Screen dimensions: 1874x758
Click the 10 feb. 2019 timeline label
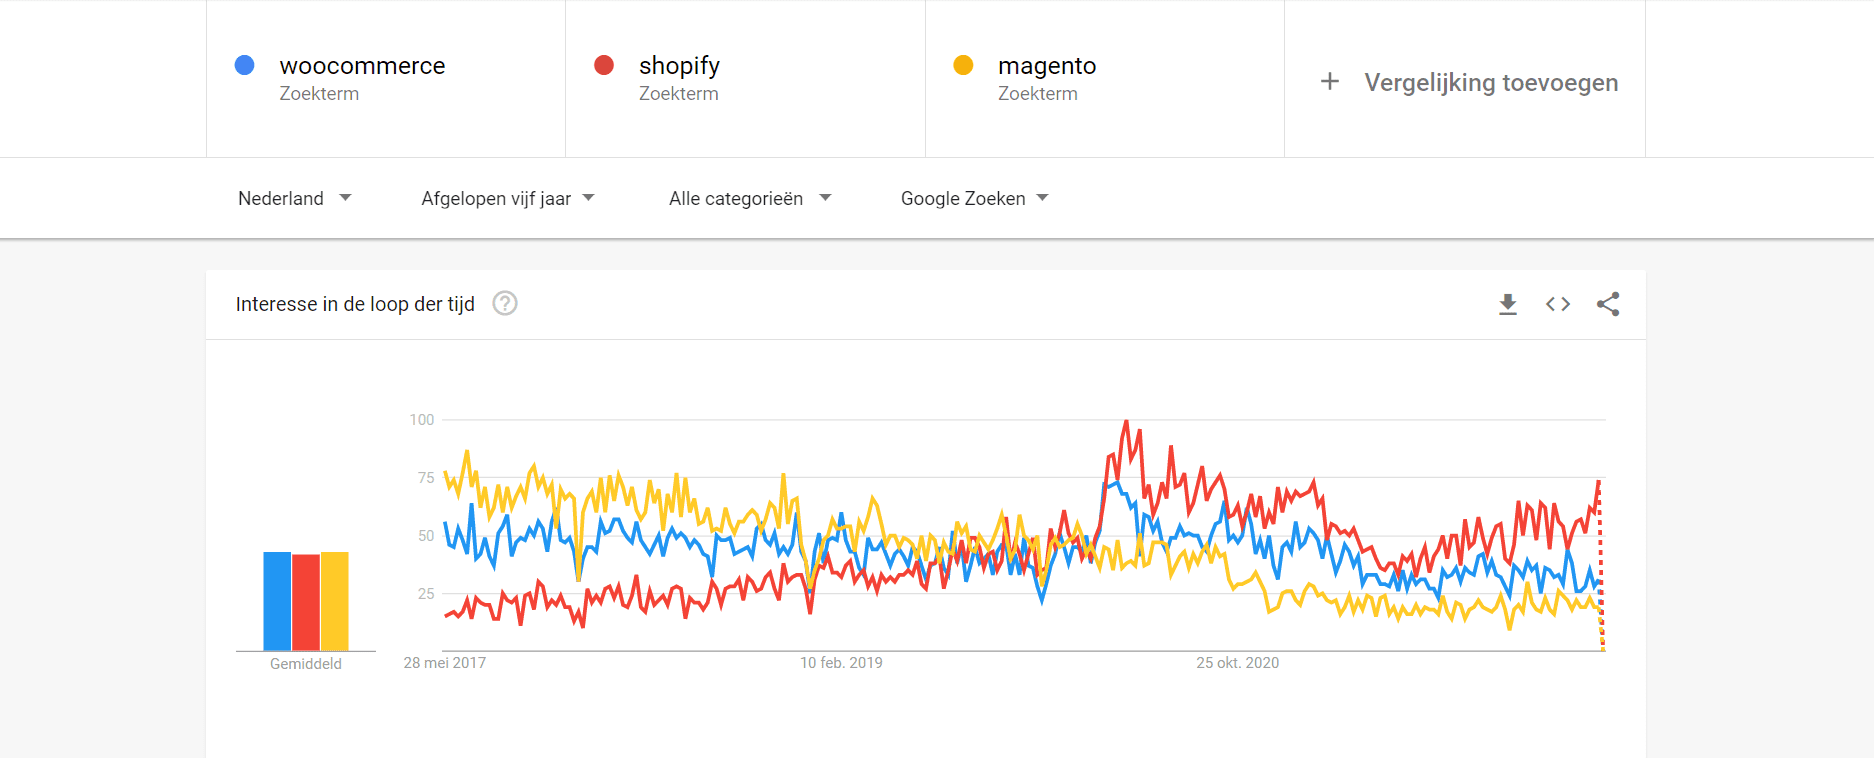point(841,663)
